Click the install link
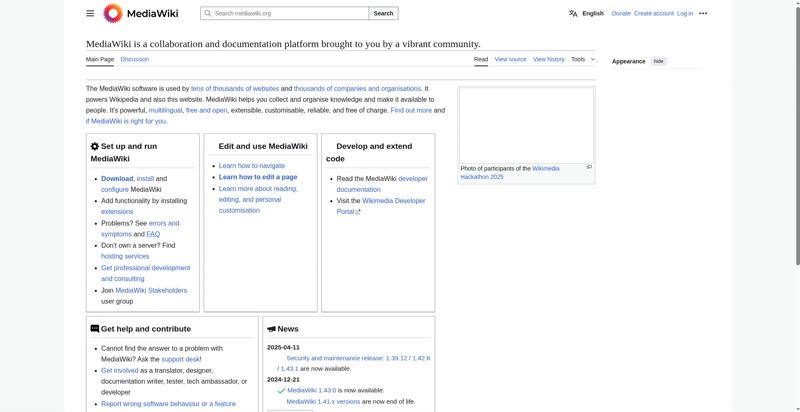The height and width of the screenshot is (412, 800). point(145,179)
